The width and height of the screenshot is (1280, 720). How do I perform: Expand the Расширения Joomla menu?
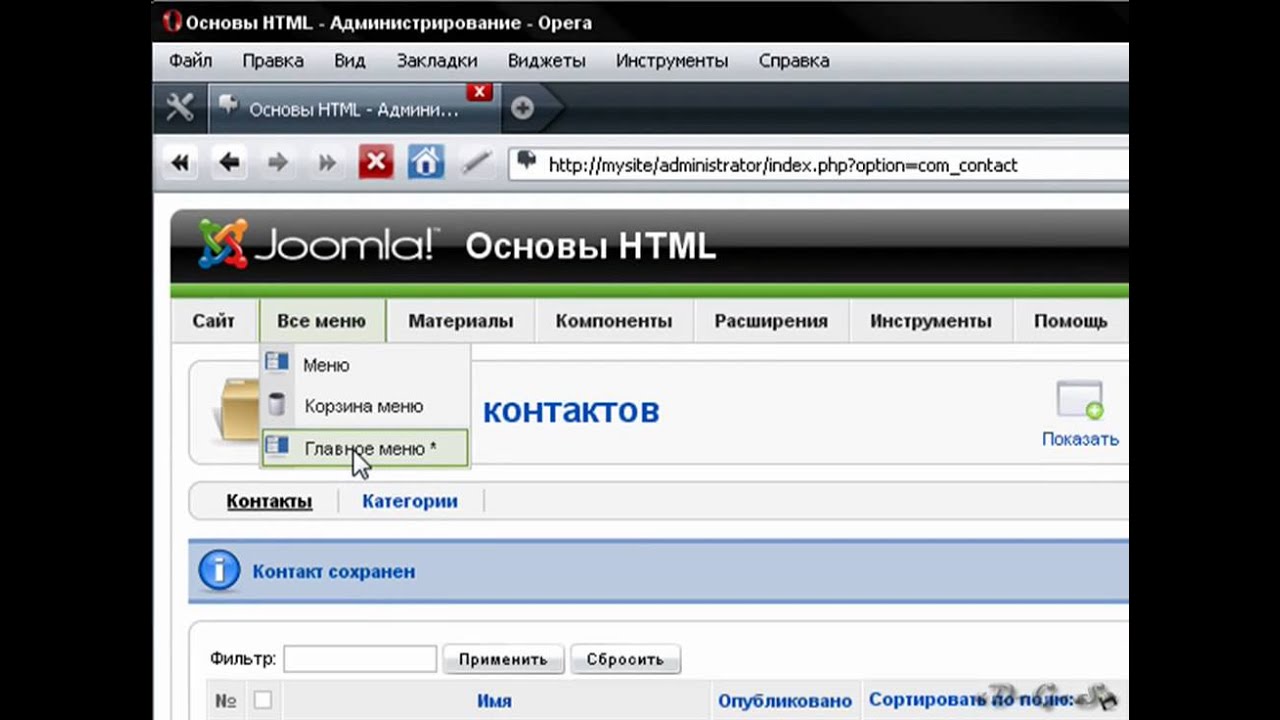click(x=771, y=321)
